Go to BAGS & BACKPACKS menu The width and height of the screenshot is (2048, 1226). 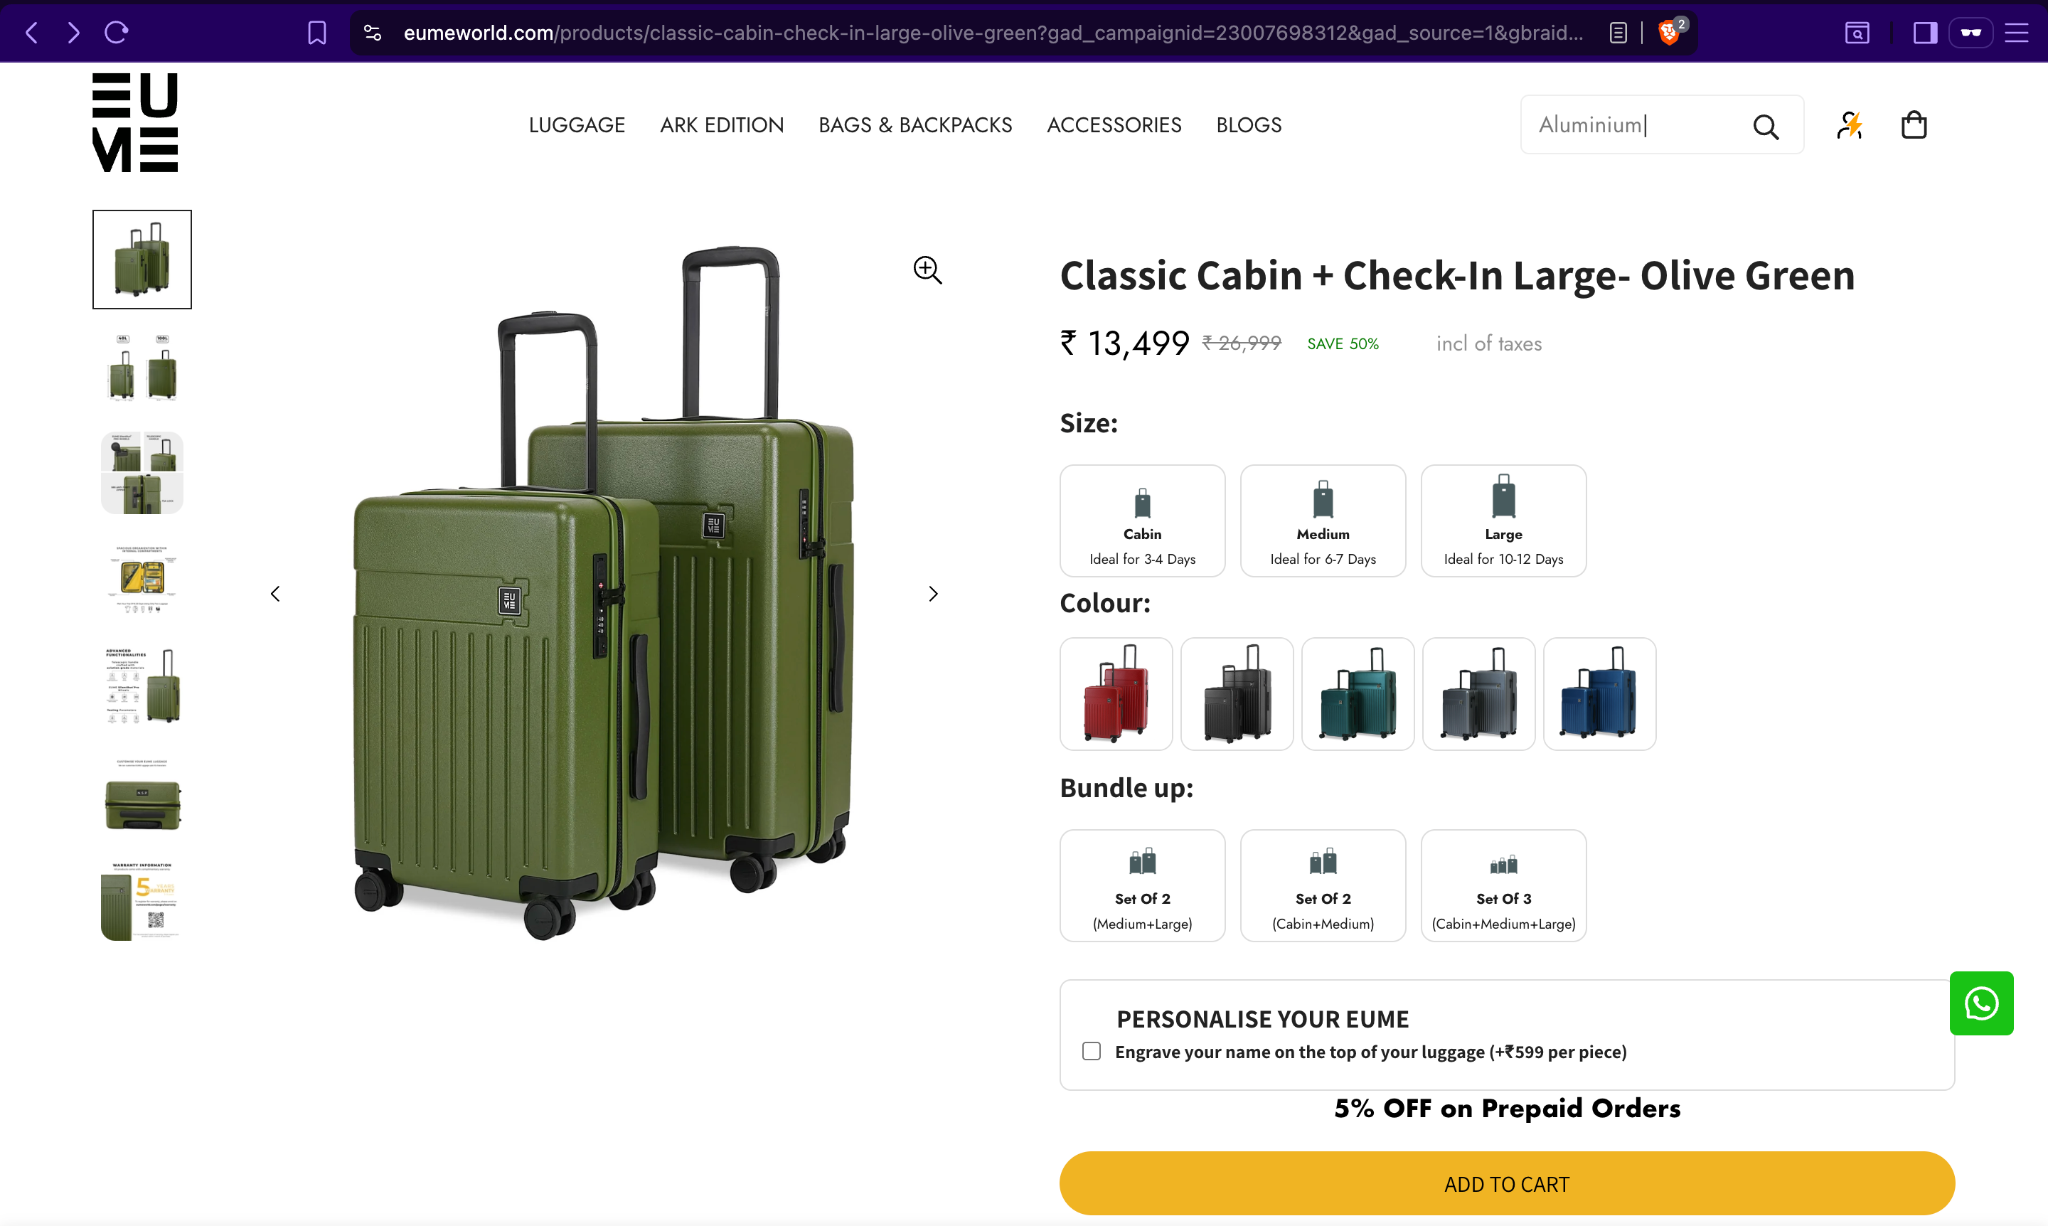[x=915, y=125]
